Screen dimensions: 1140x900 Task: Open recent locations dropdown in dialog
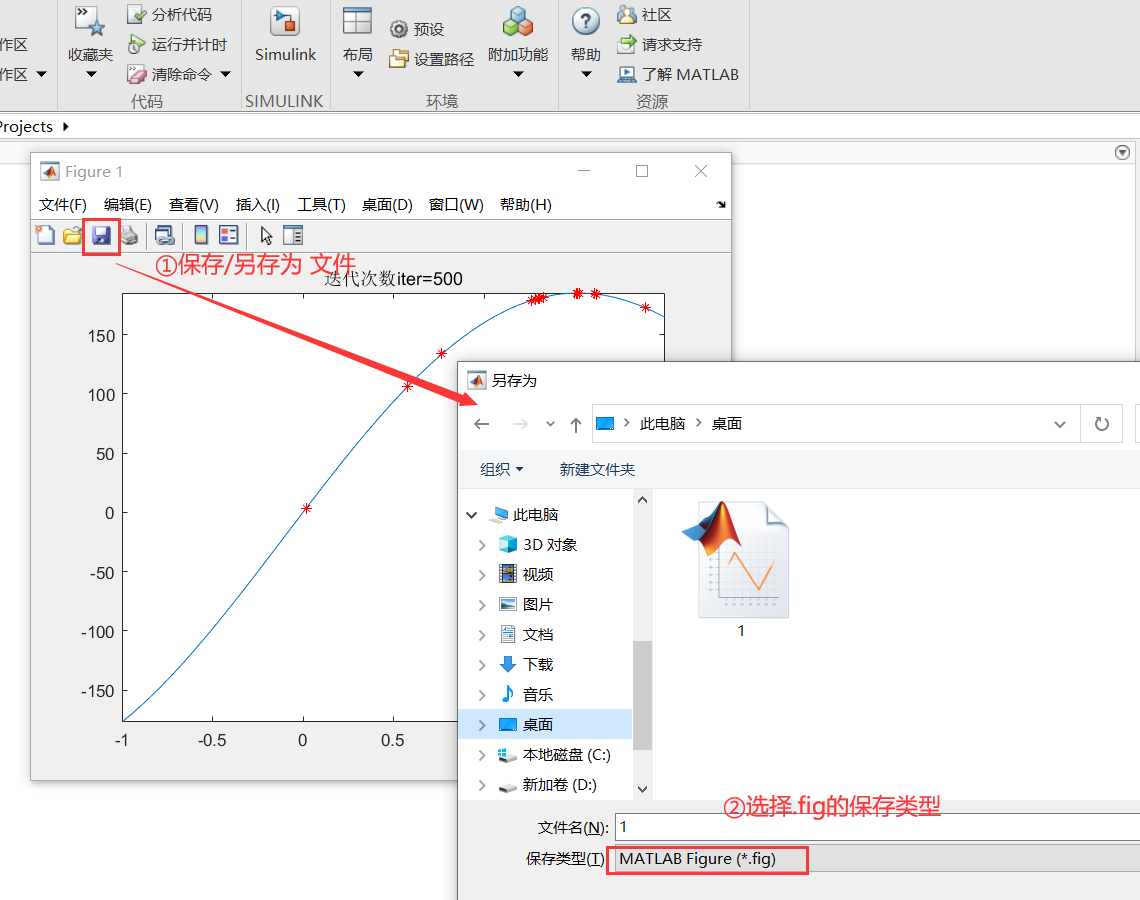550,424
